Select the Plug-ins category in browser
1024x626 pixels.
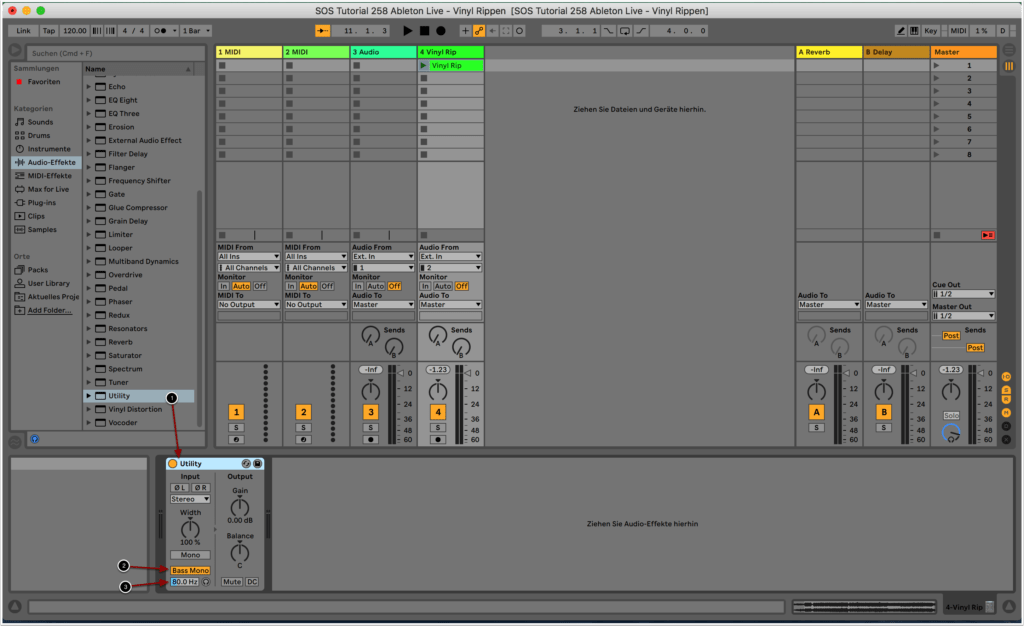click(x=42, y=202)
